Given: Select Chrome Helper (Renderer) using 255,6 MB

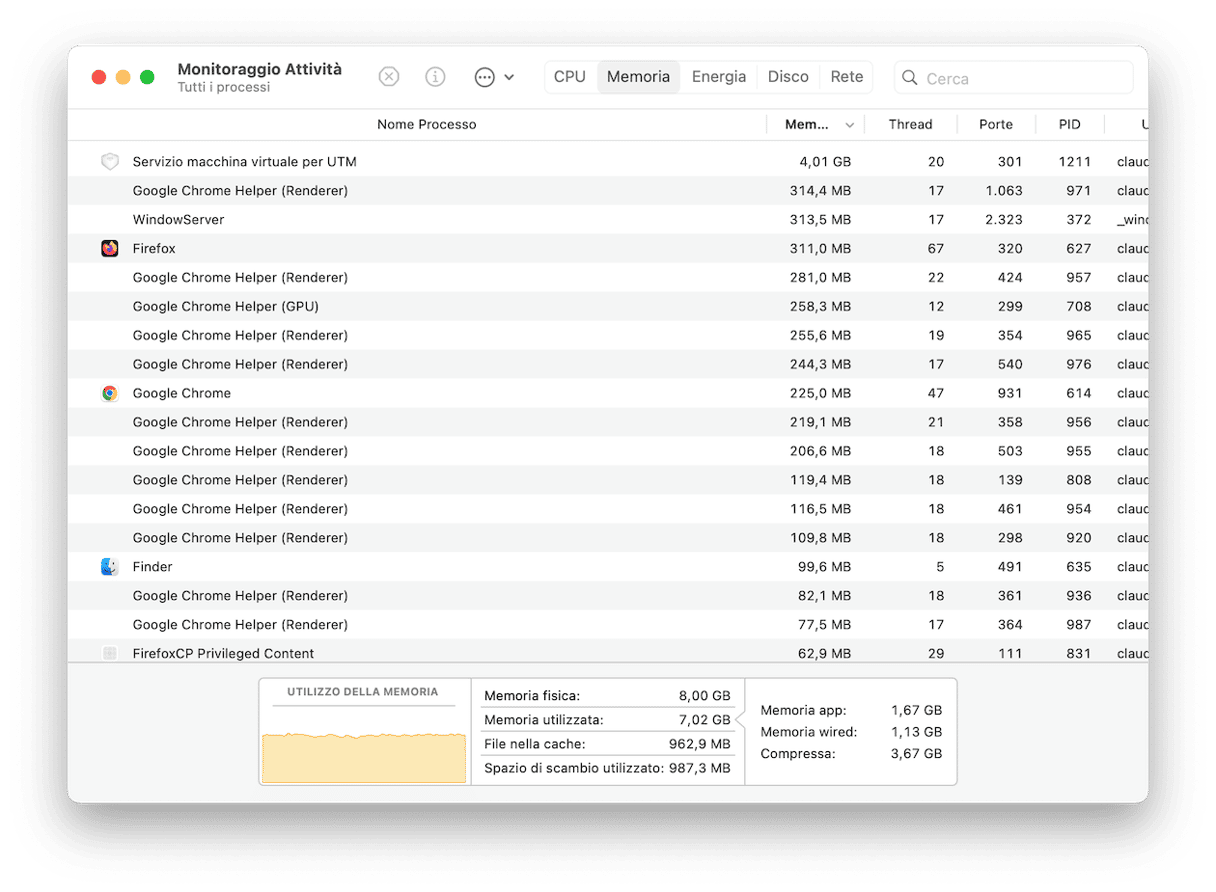Looking at the screenshot, I should coord(608,336).
